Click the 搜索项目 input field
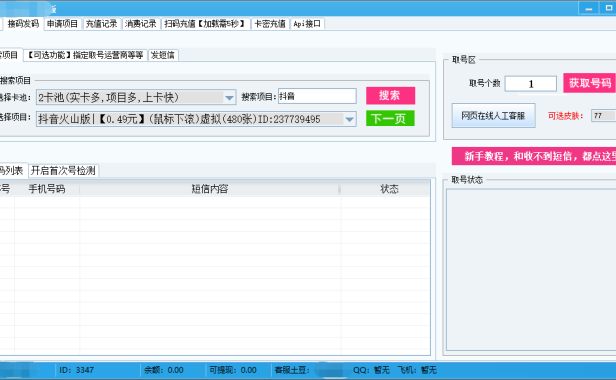Screen dimensions: 616x380 [317, 96]
